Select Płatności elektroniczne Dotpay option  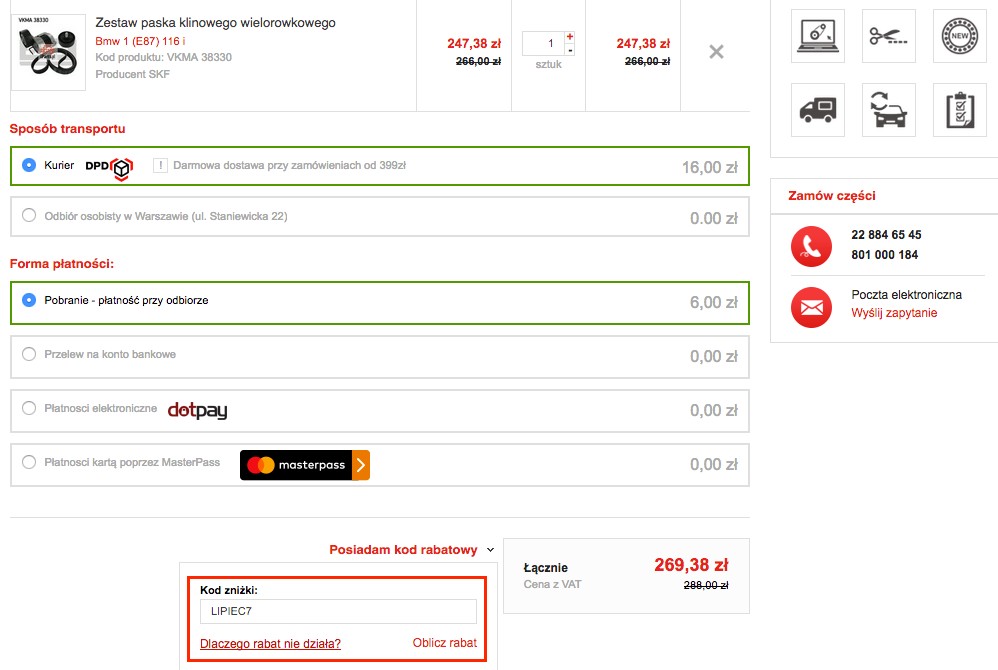pyautogui.click(x=29, y=408)
